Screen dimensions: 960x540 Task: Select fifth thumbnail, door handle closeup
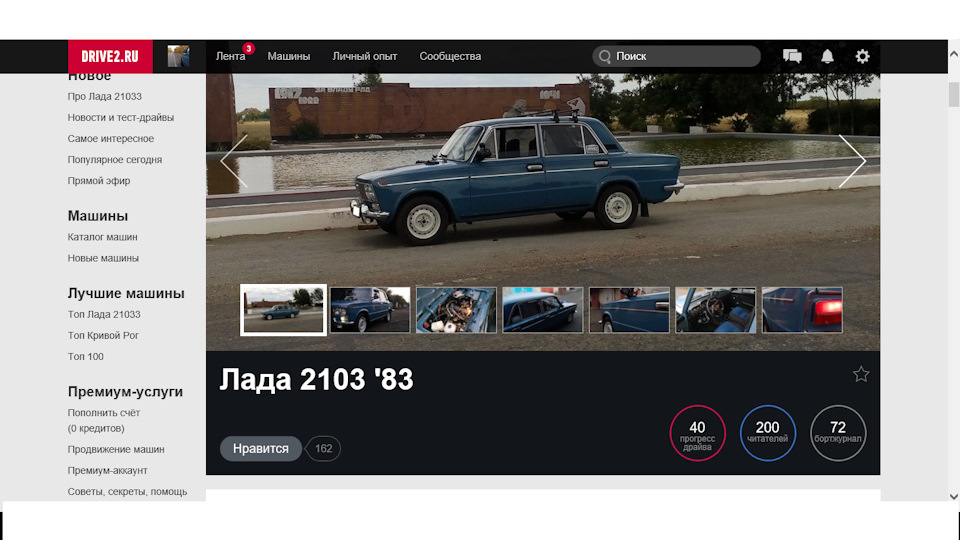tap(629, 310)
